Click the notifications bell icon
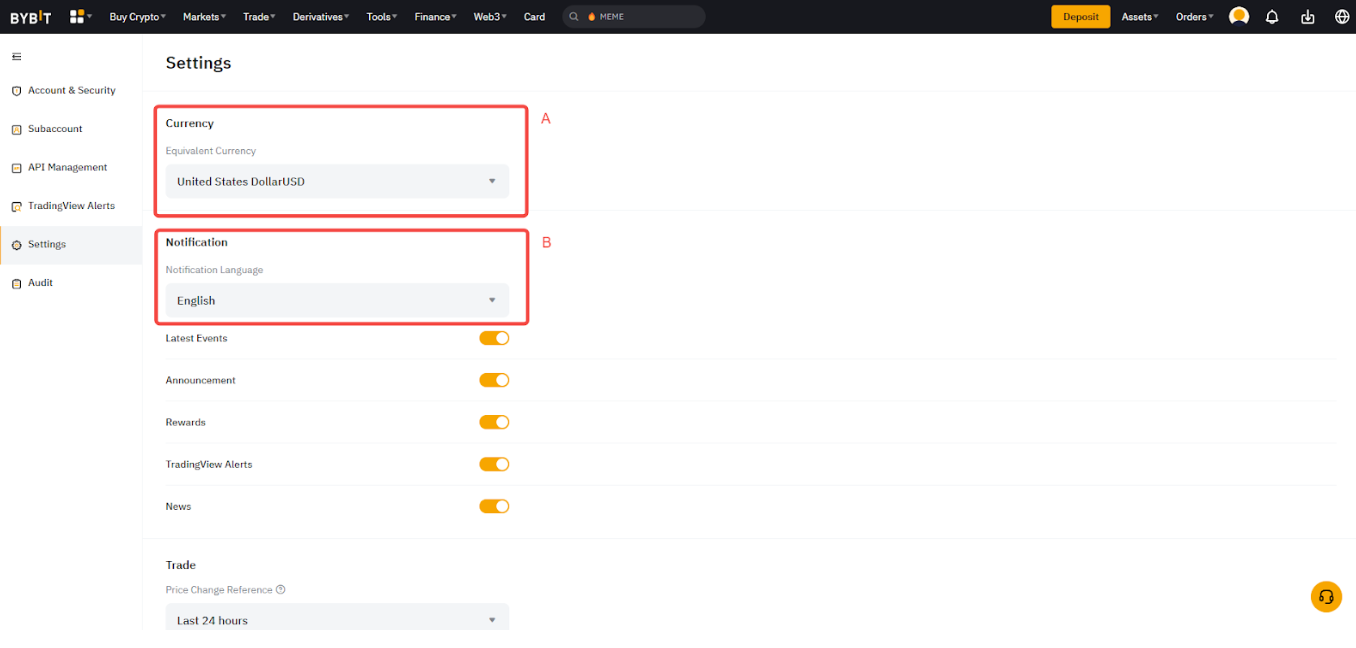The width and height of the screenshot is (1356, 648). pyautogui.click(x=1272, y=17)
